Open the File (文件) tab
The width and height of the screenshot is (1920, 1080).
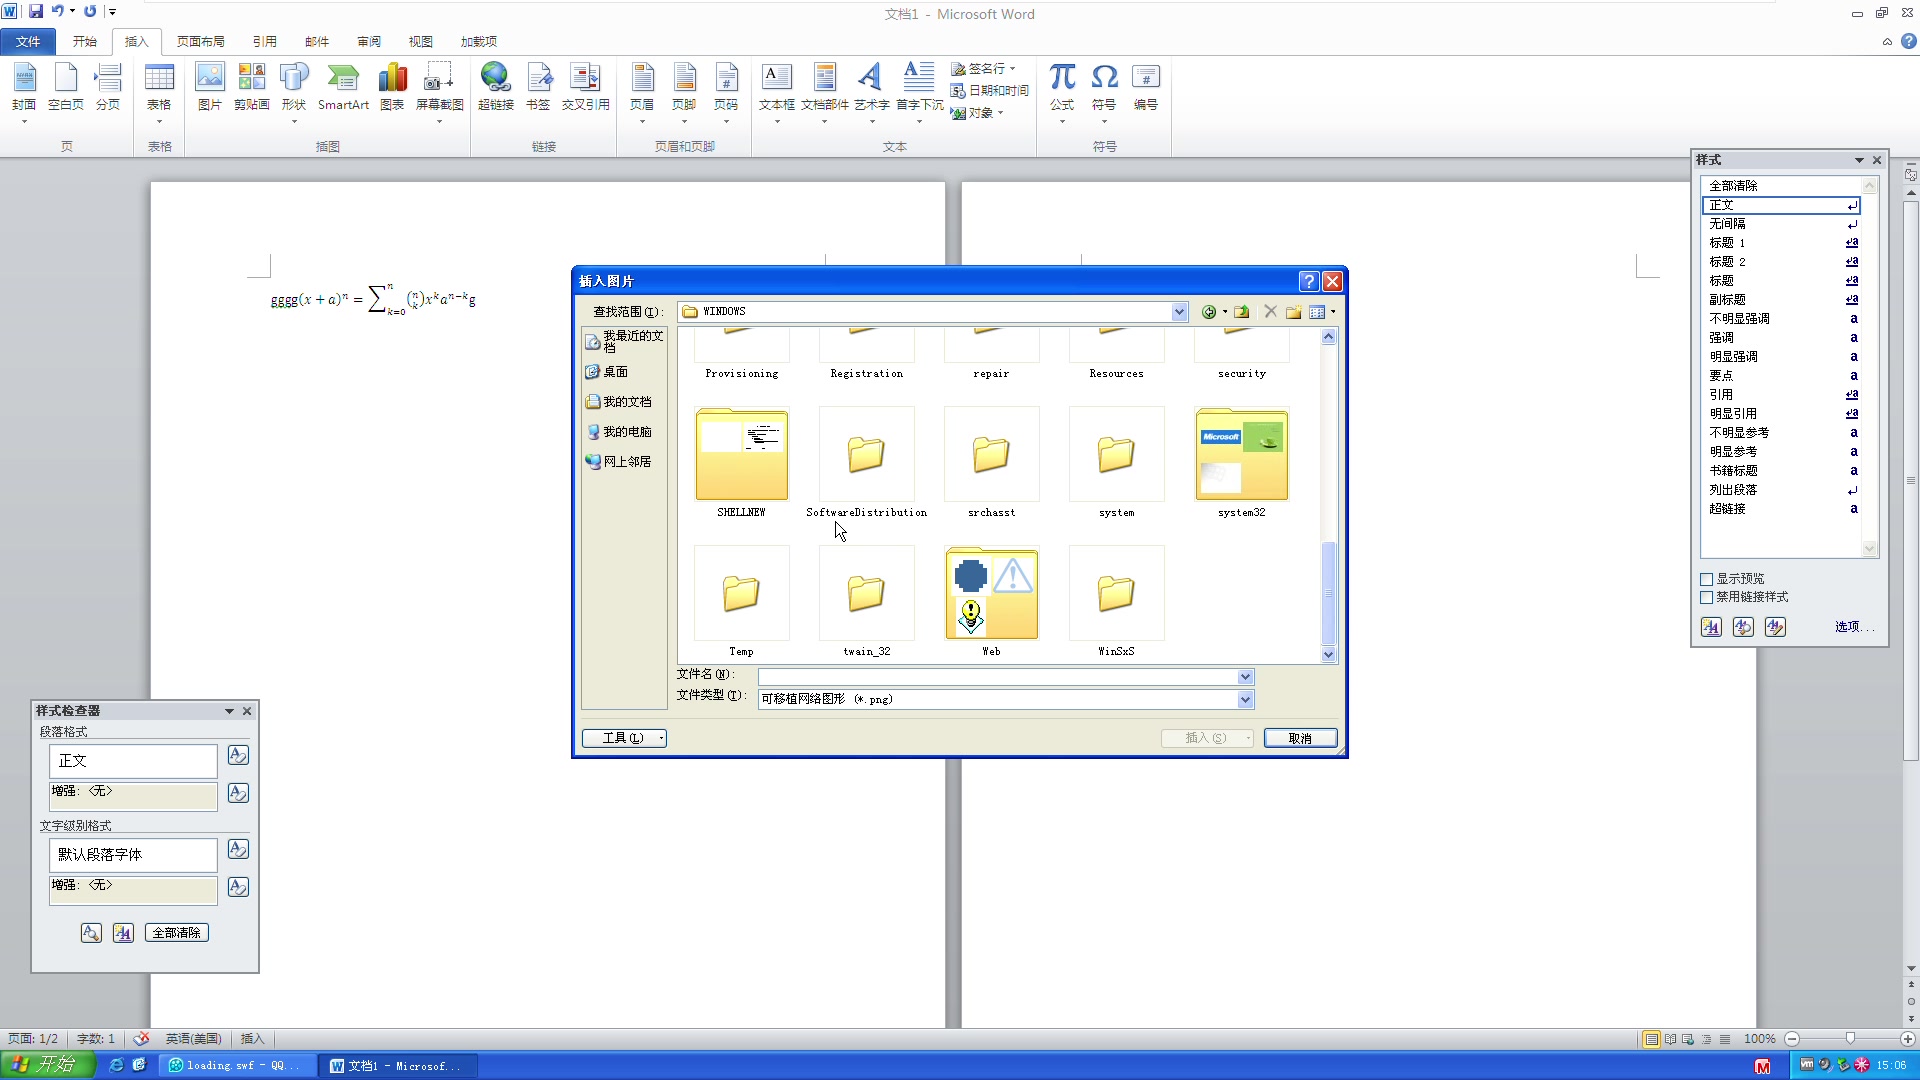click(28, 41)
